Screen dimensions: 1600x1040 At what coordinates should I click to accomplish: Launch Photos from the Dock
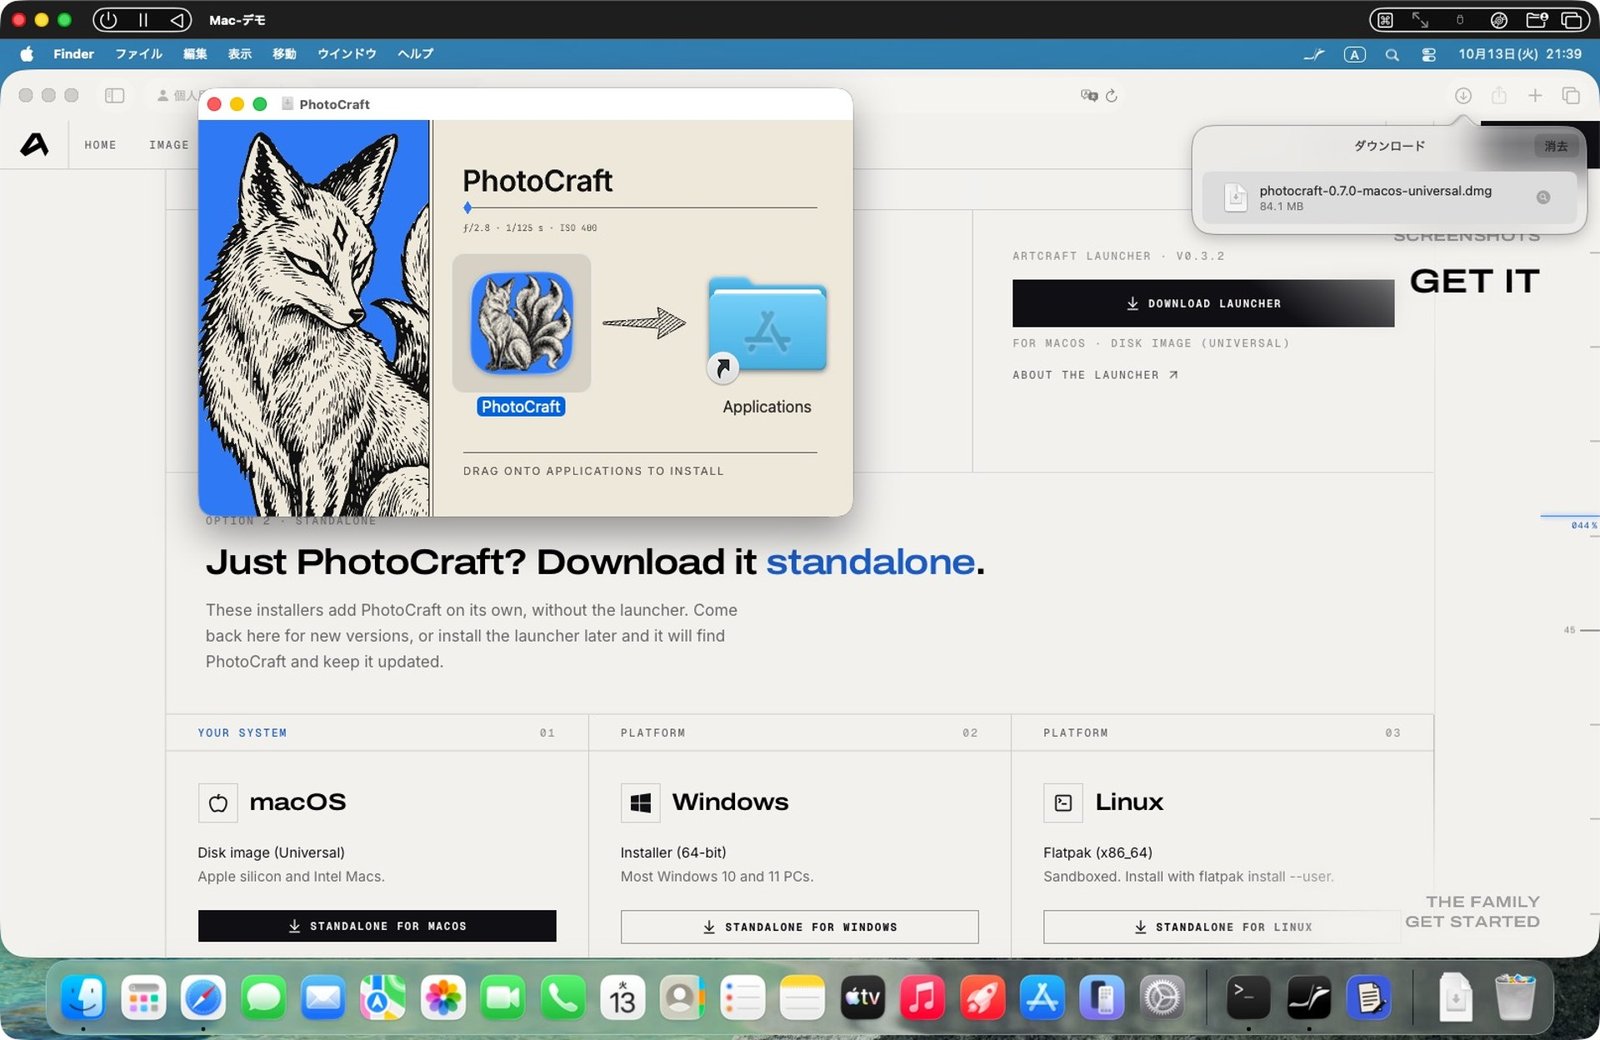pyautogui.click(x=443, y=997)
